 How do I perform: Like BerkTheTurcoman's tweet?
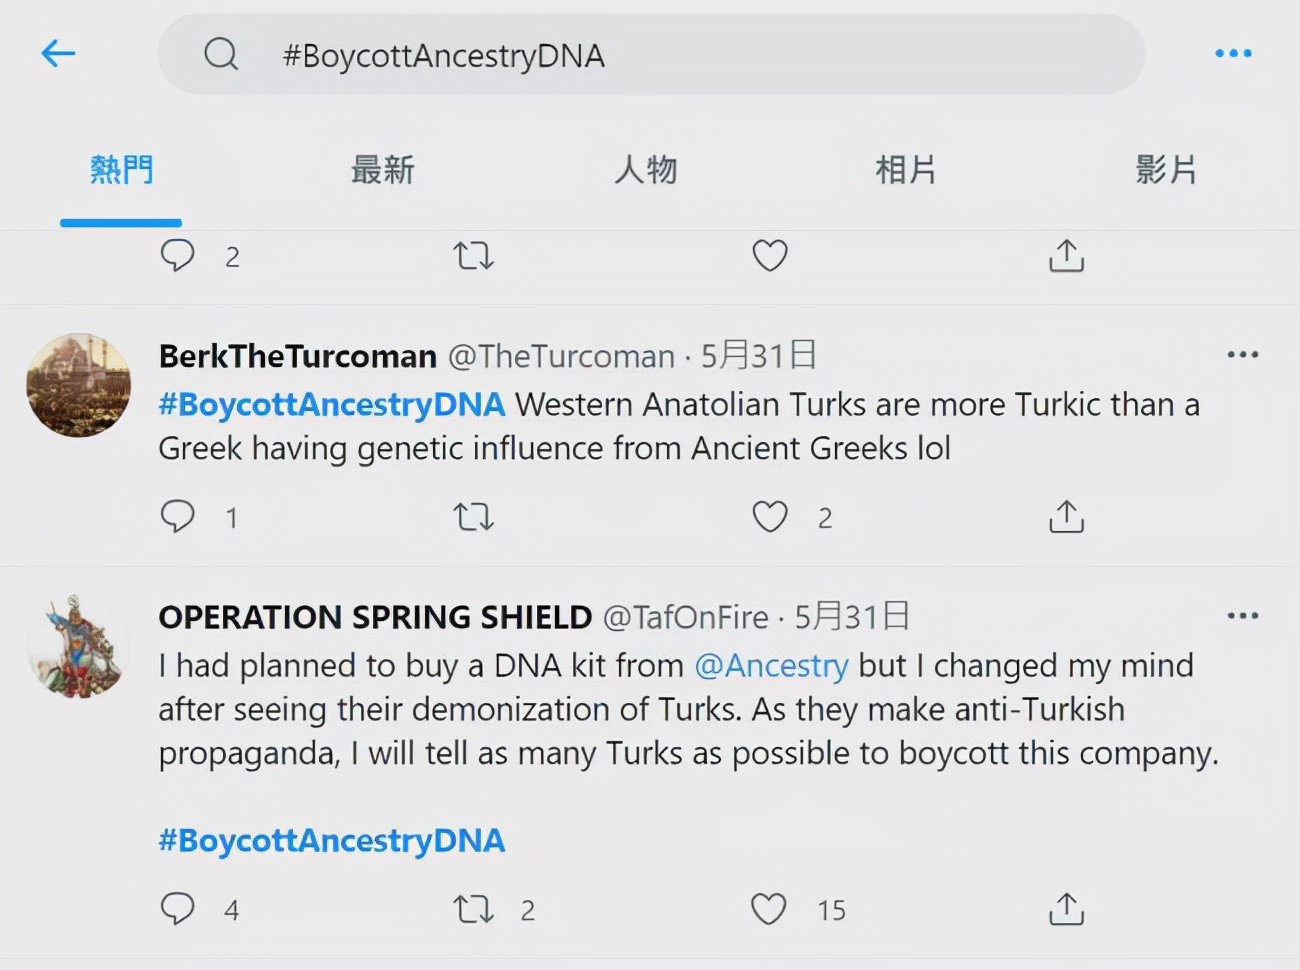[769, 517]
